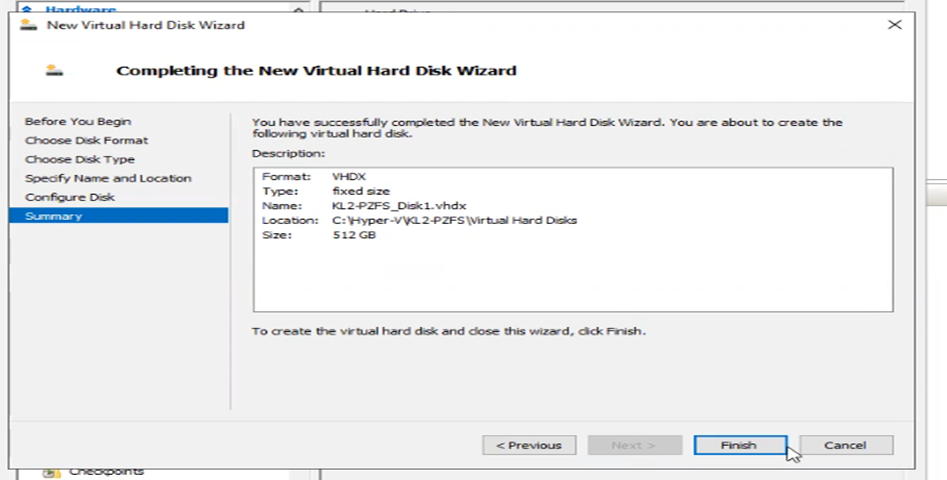Open the Choose Disk Format step
947x480 pixels.
click(86, 140)
